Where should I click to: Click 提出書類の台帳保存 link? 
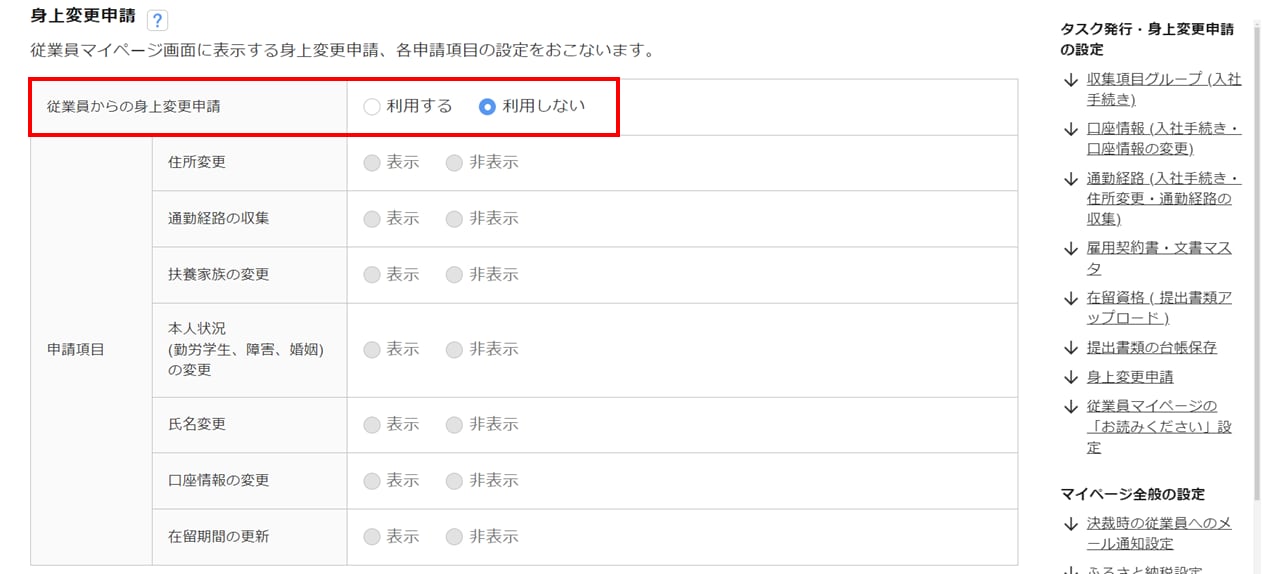tap(1151, 348)
